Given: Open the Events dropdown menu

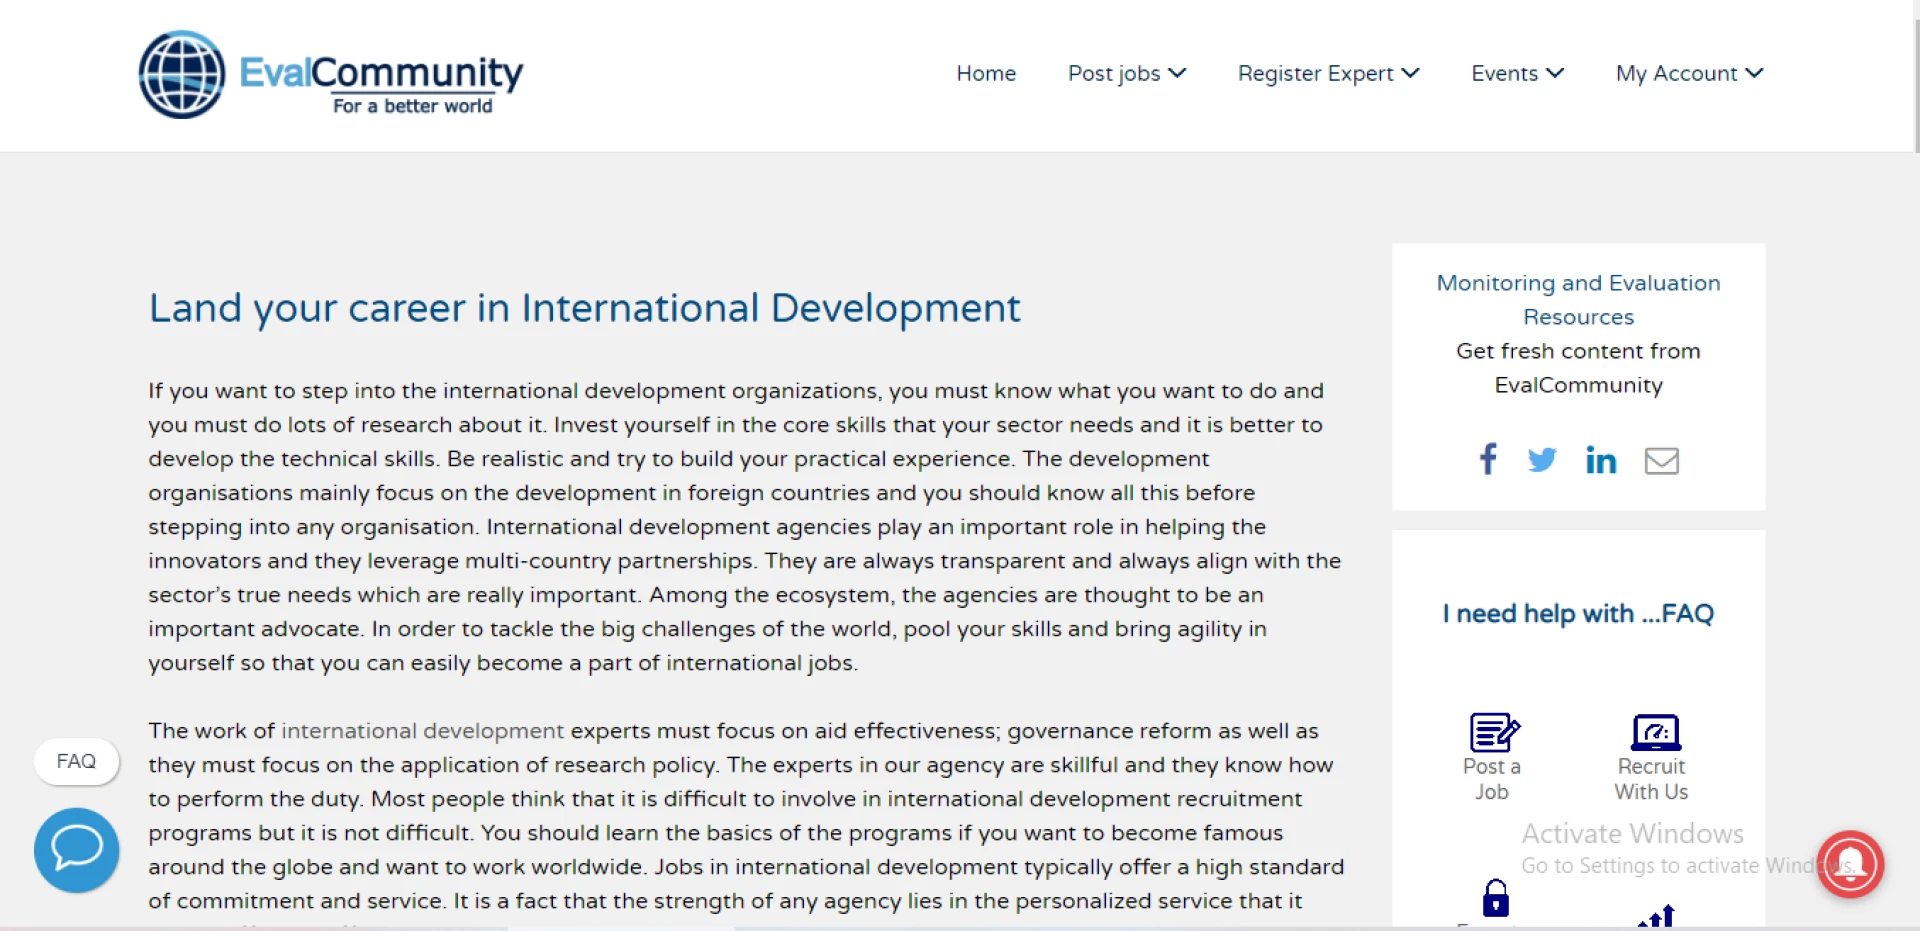Looking at the screenshot, I should [1516, 73].
